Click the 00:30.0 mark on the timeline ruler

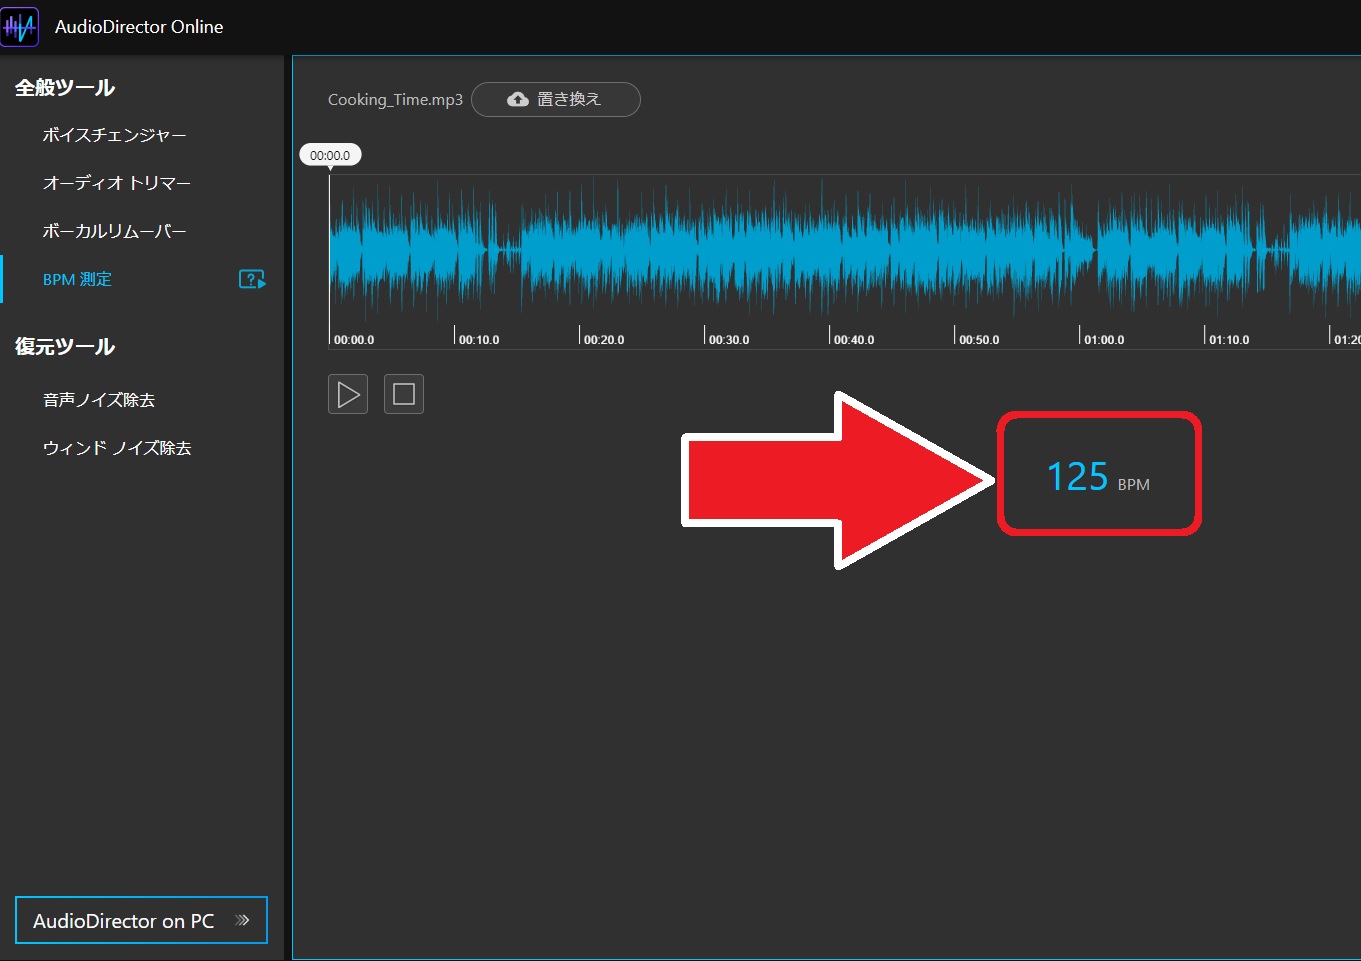pos(729,340)
